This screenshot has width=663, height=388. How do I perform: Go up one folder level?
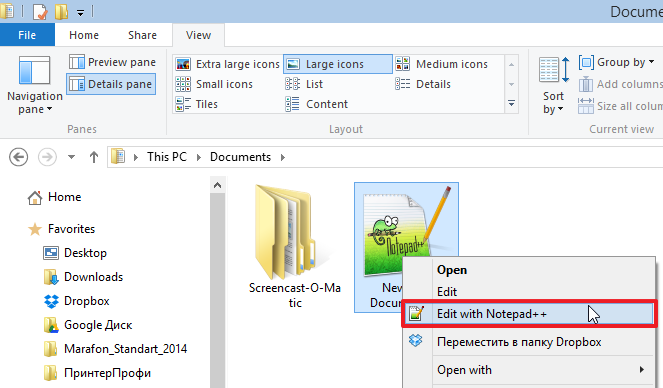click(x=93, y=157)
